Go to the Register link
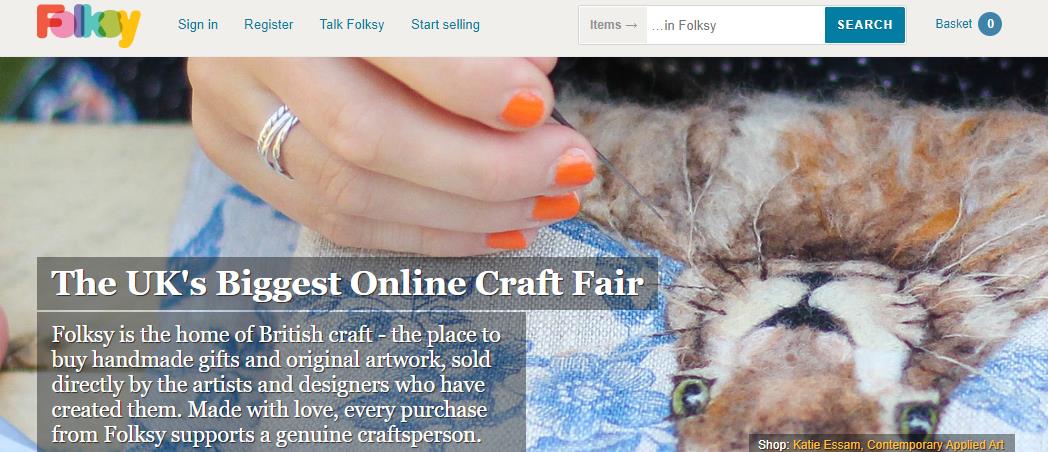This screenshot has height=452, width=1048. [269, 25]
